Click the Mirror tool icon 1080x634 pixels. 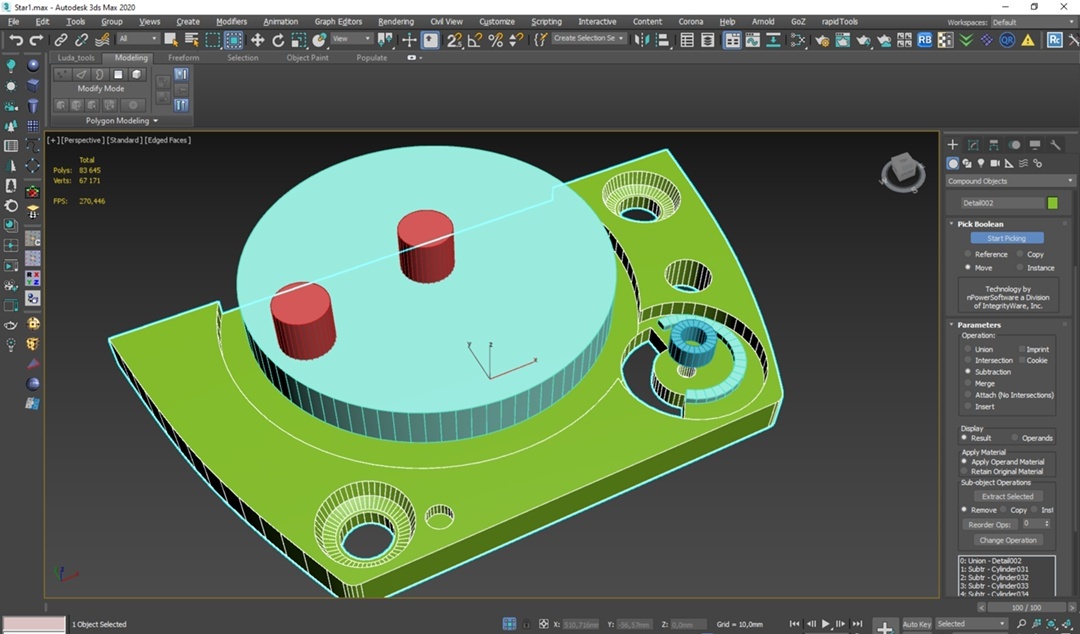tap(641, 40)
